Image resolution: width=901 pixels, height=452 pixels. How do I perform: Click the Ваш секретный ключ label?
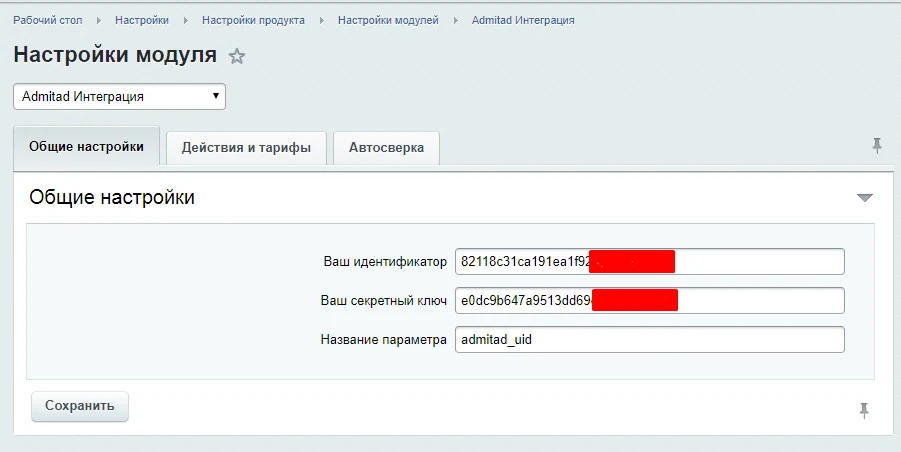[383, 300]
